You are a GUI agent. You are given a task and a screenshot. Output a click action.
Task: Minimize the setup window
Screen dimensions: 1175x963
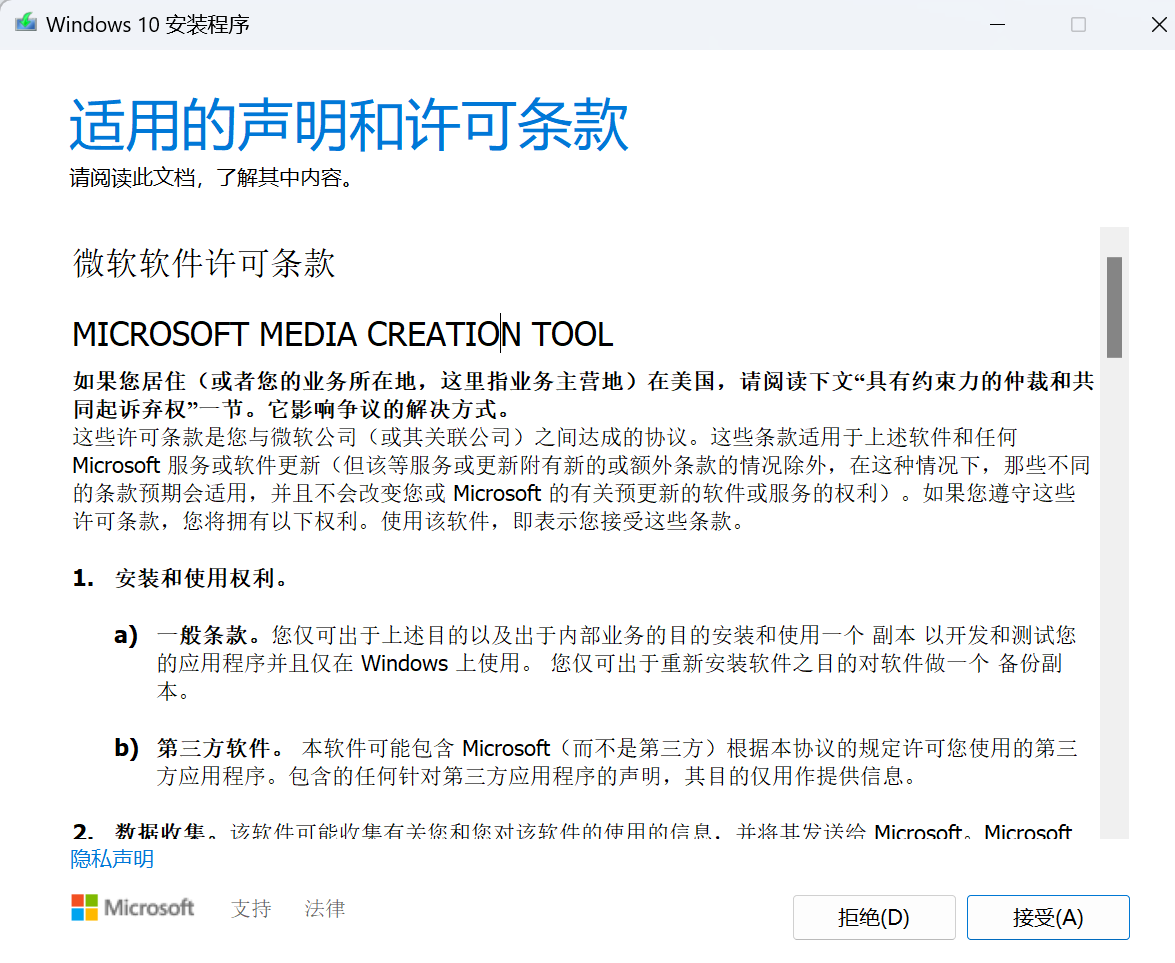[997, 25]
